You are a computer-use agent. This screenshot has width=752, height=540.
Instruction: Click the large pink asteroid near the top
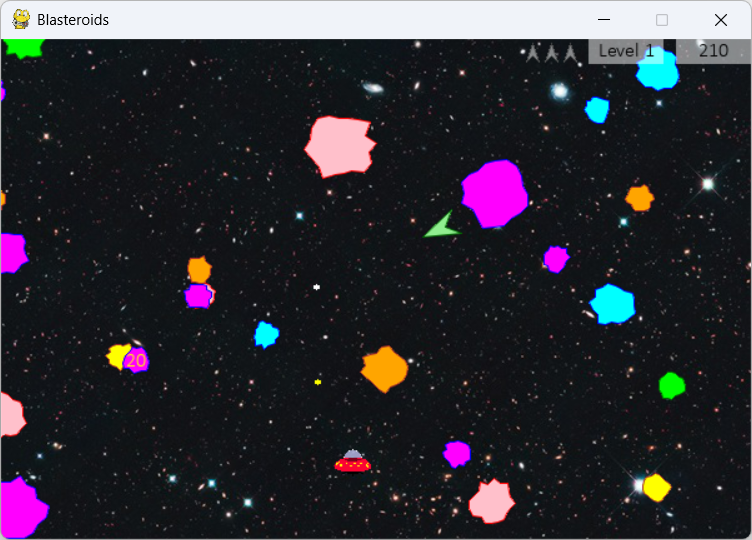pyautogui.click(x=340, y=146)
